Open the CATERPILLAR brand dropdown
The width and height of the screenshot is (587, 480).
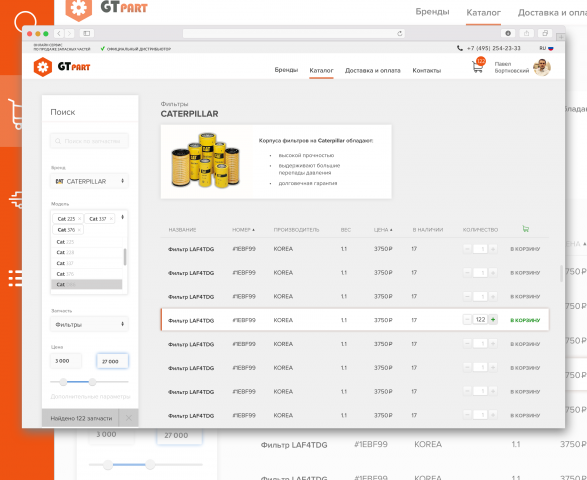[x=89, y=181]
